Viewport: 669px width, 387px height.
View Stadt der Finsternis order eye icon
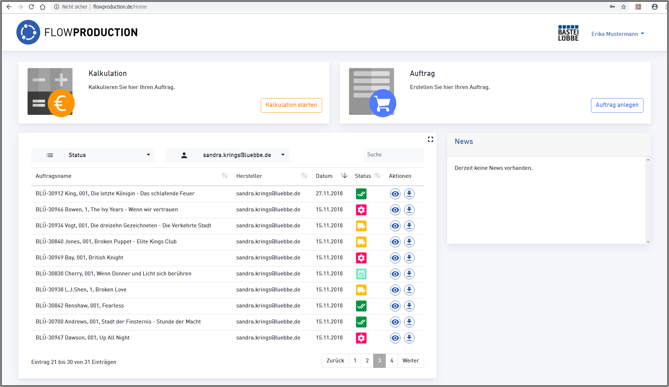pyautogui.click(x=395, y=322)
